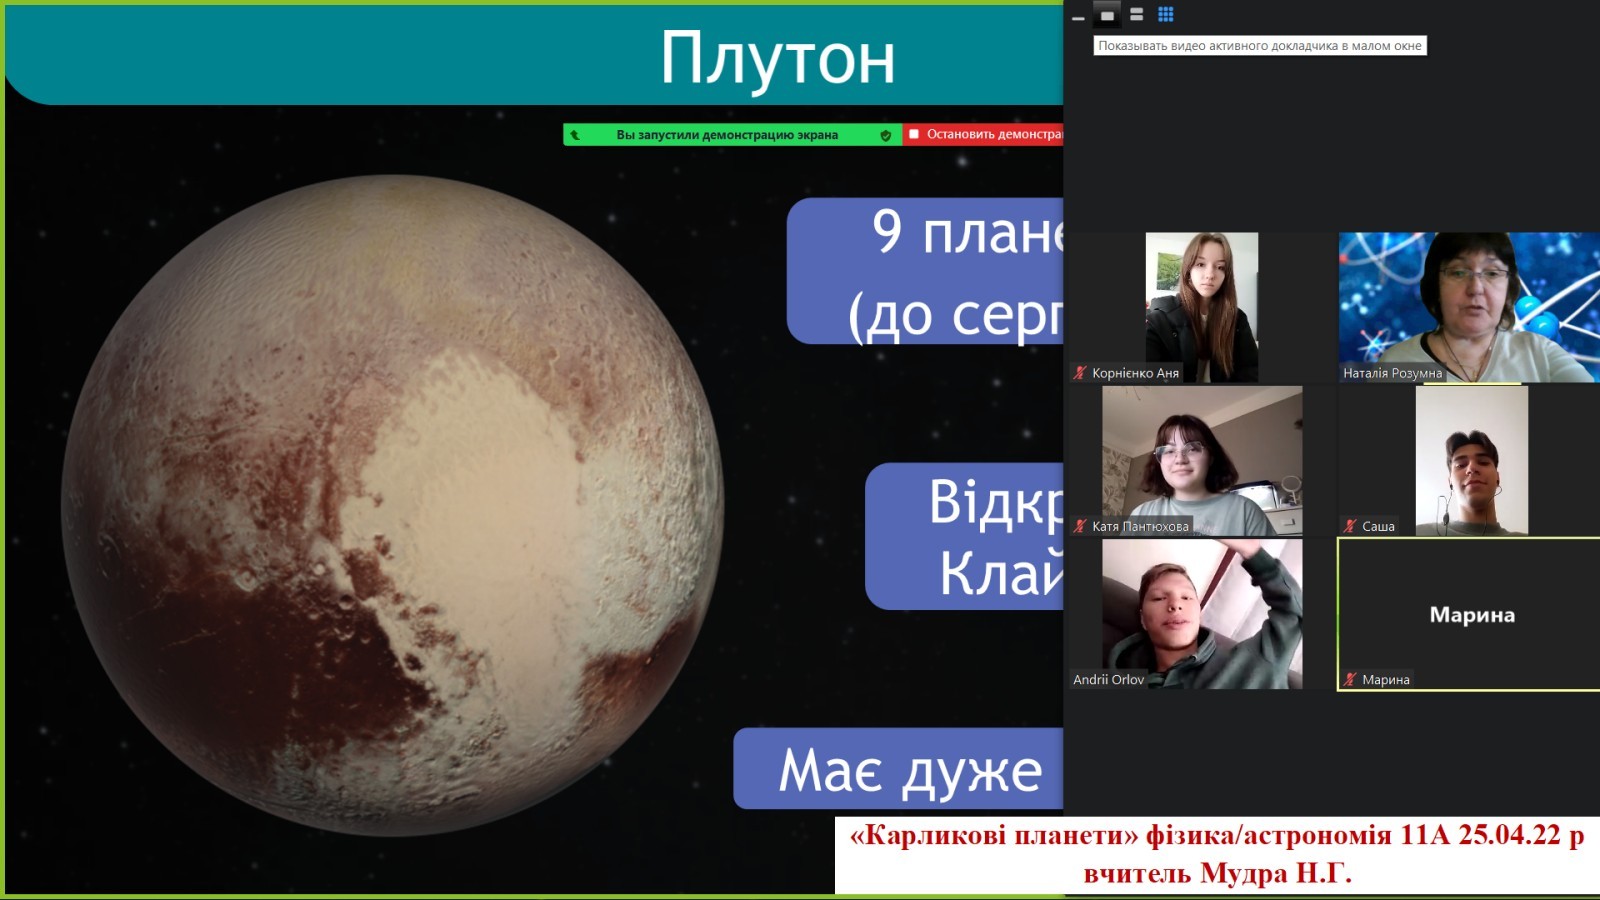Click muted mic icon beside Корнієнко Аня

pos(1080,373)
